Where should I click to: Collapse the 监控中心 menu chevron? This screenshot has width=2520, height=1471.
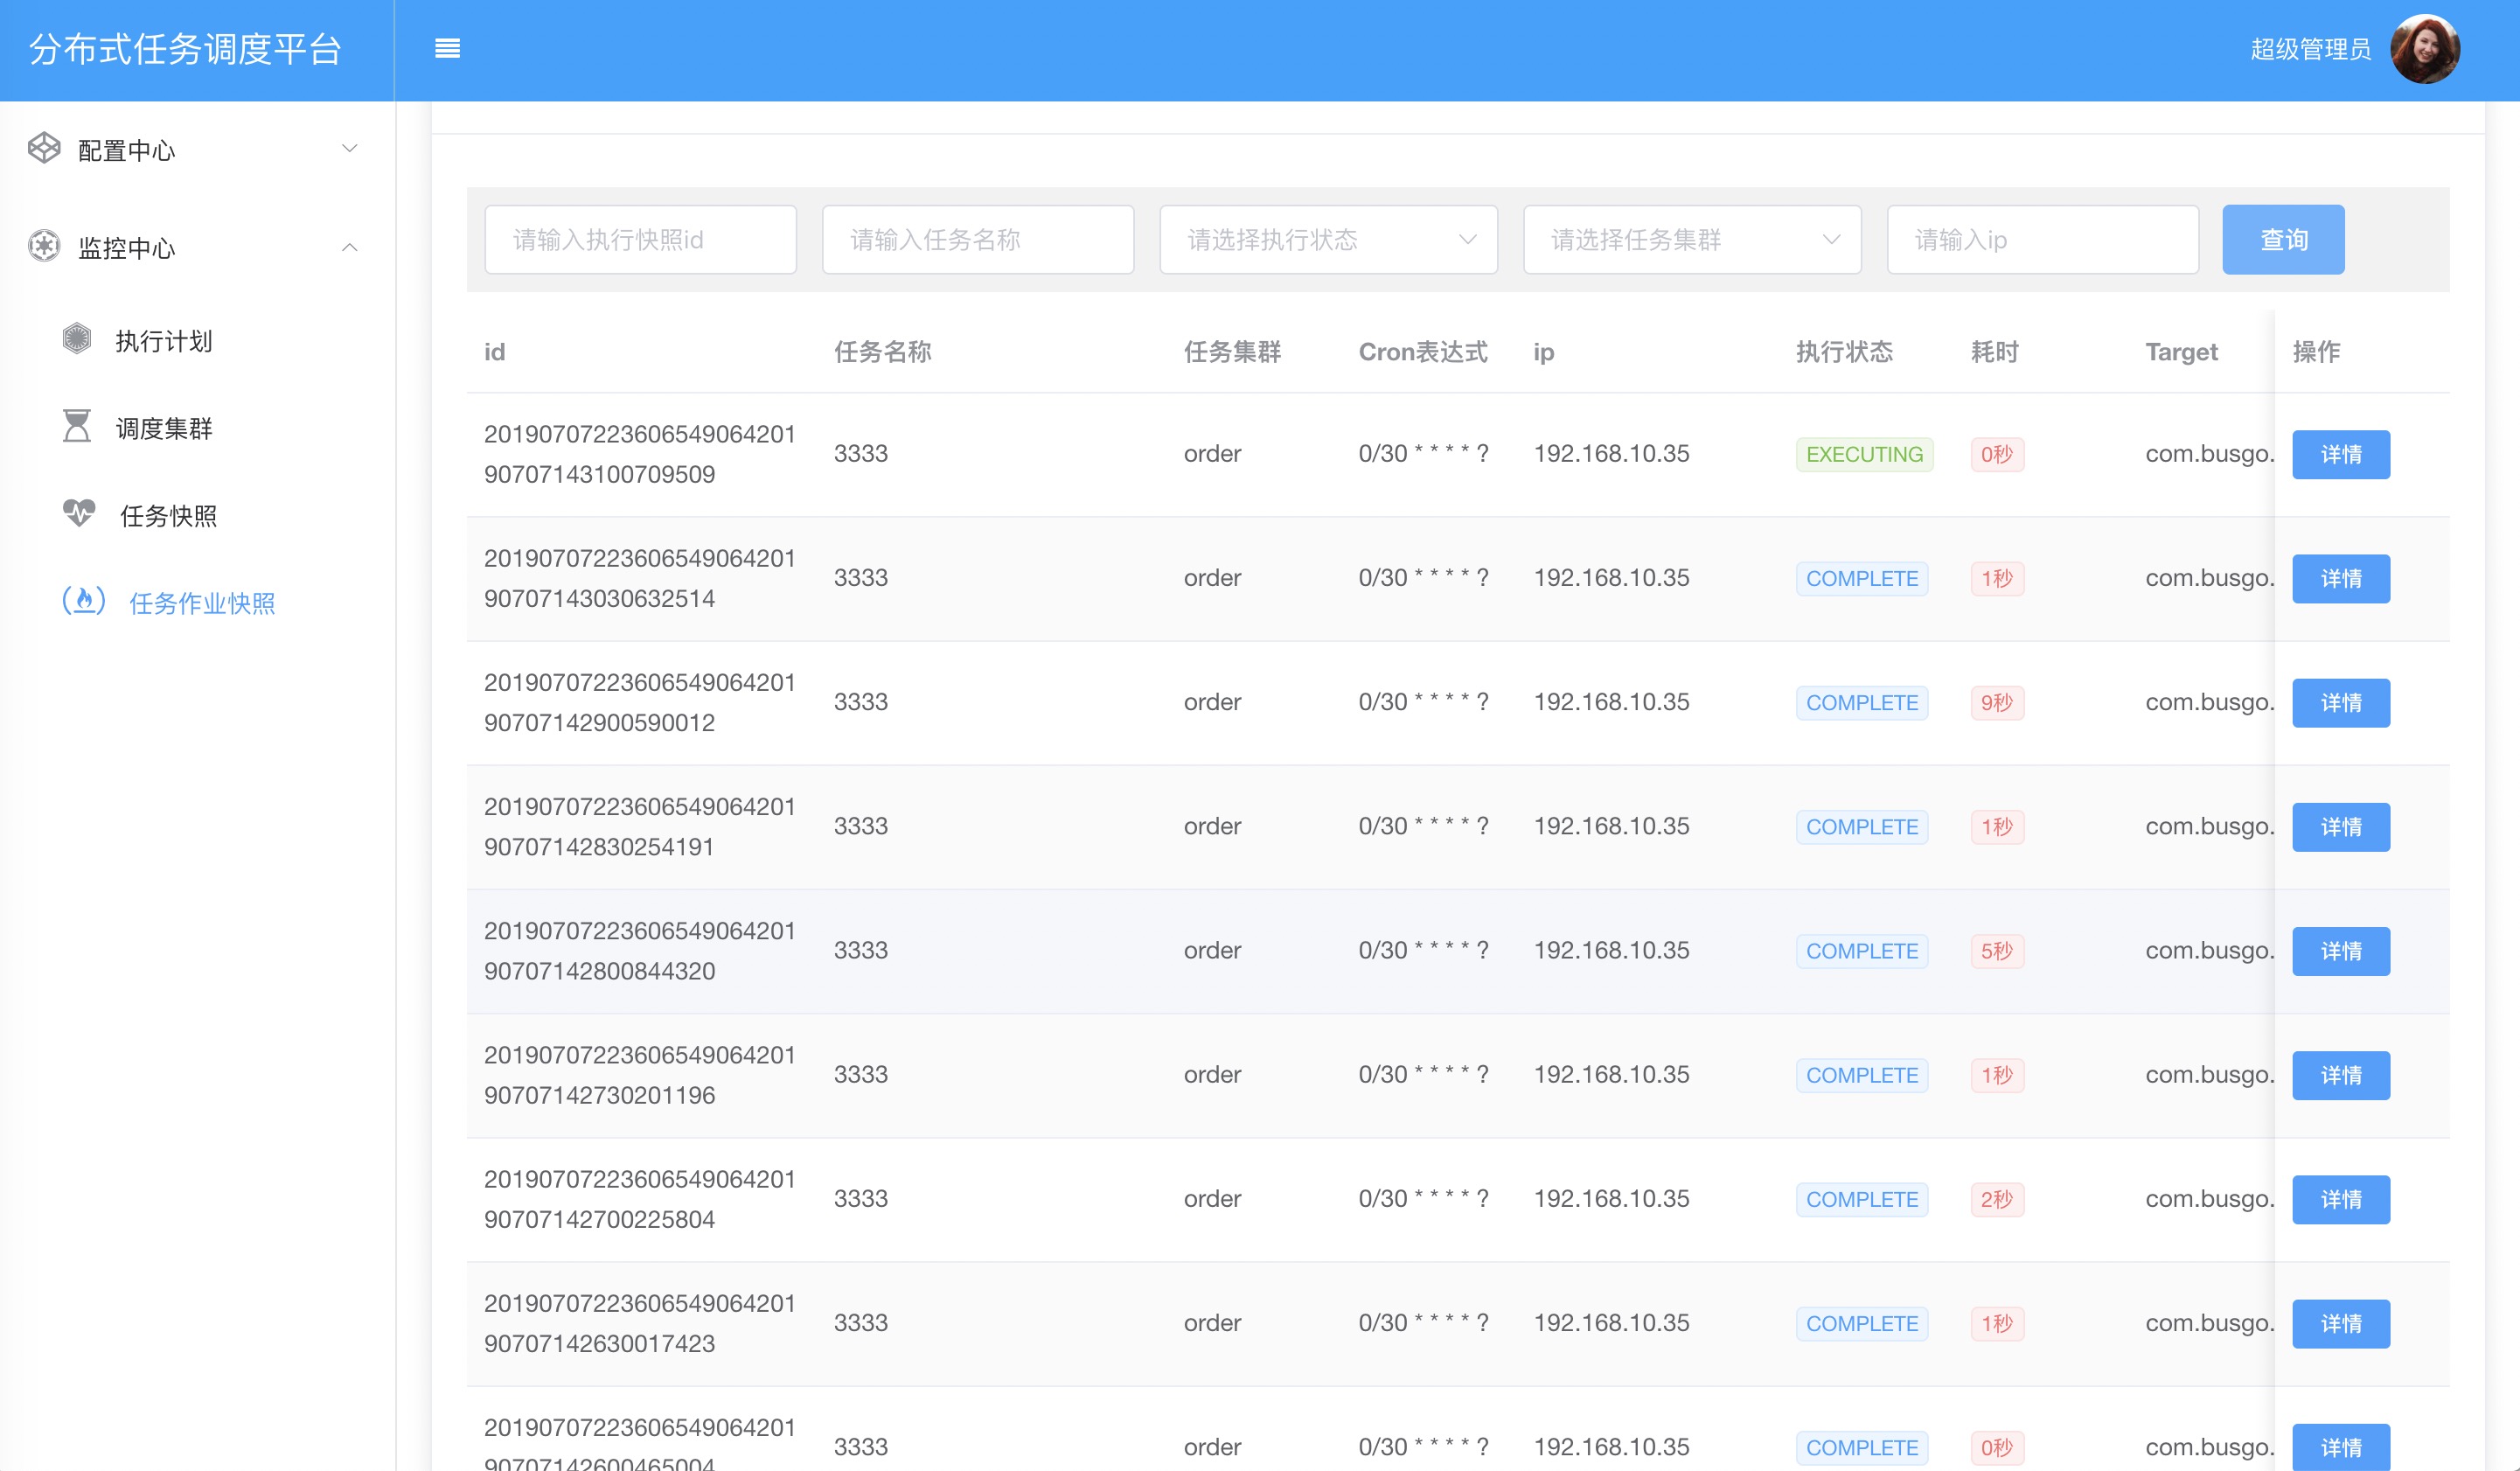click(349, 247)
